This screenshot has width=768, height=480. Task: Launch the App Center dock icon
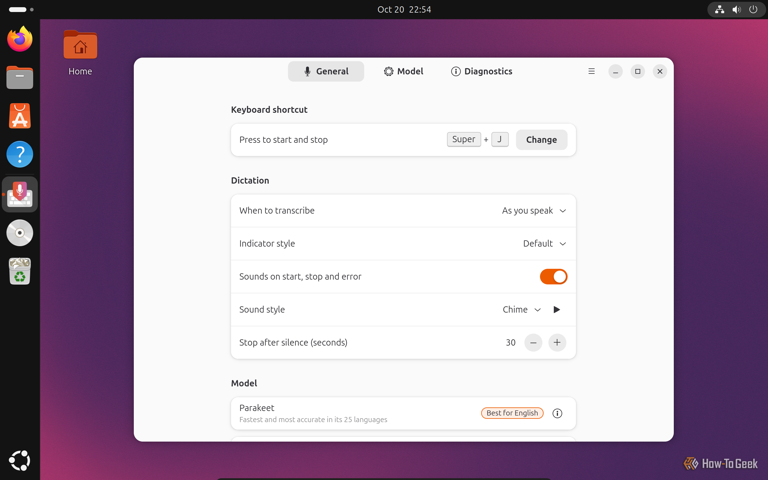(x=20, y=116)
